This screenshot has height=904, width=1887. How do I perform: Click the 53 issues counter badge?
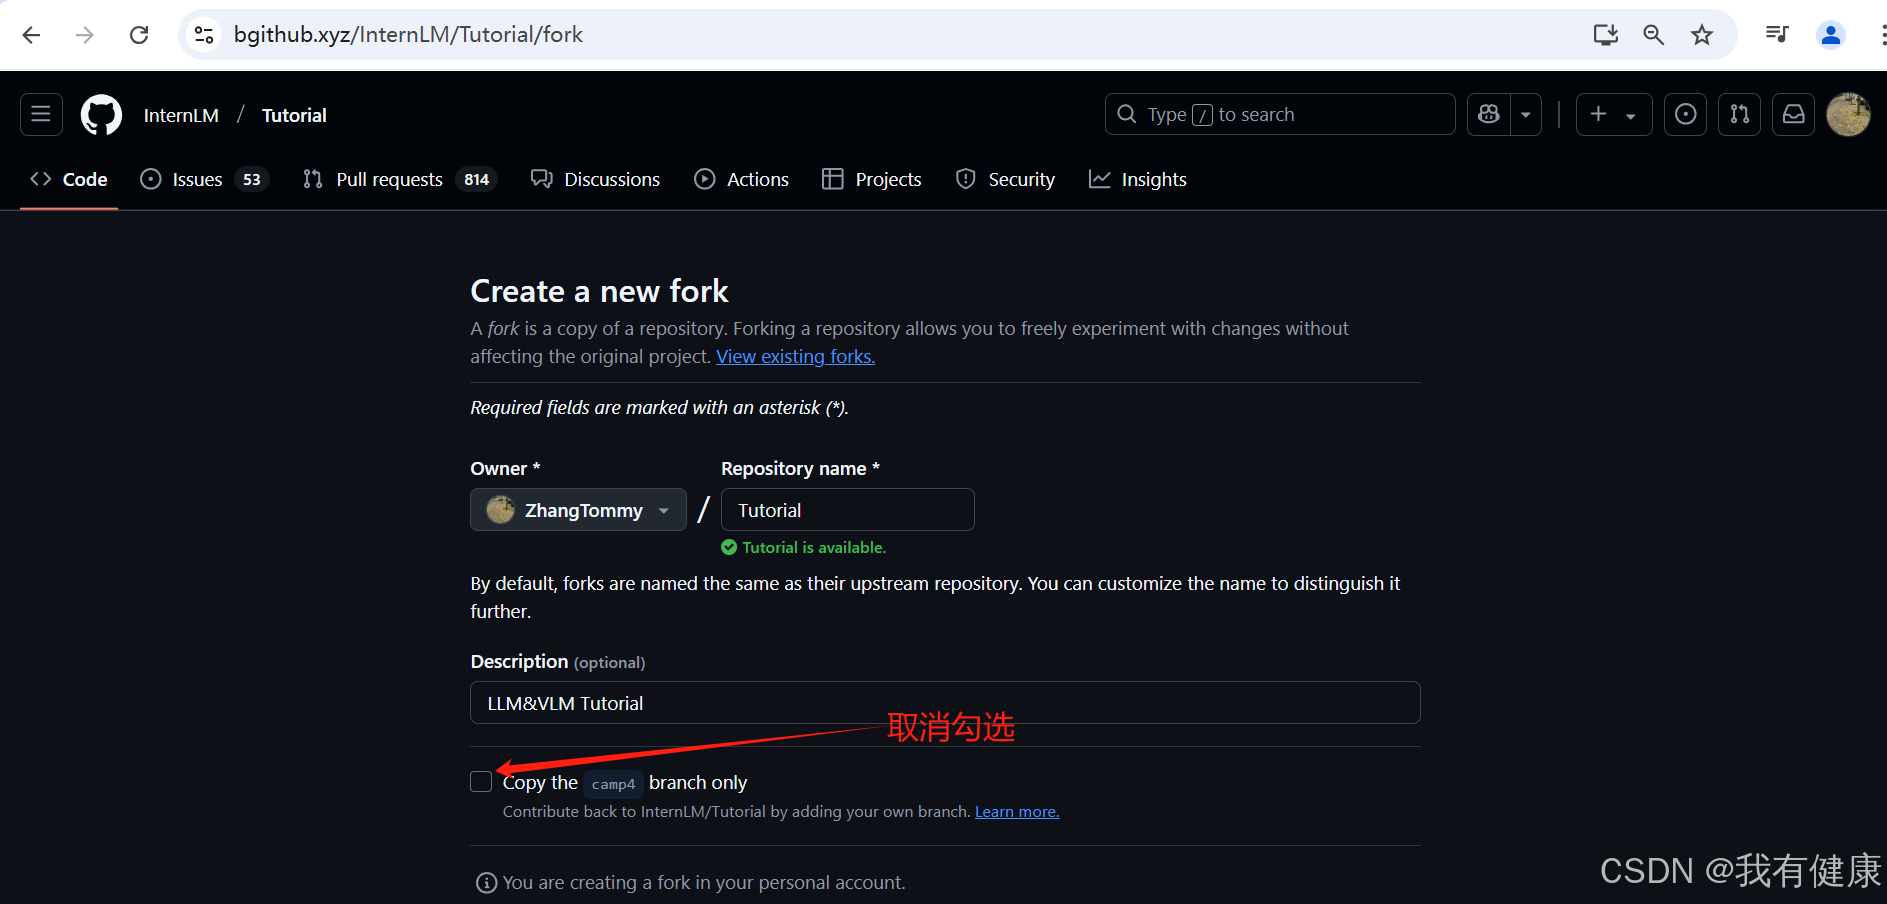(252, 179)
